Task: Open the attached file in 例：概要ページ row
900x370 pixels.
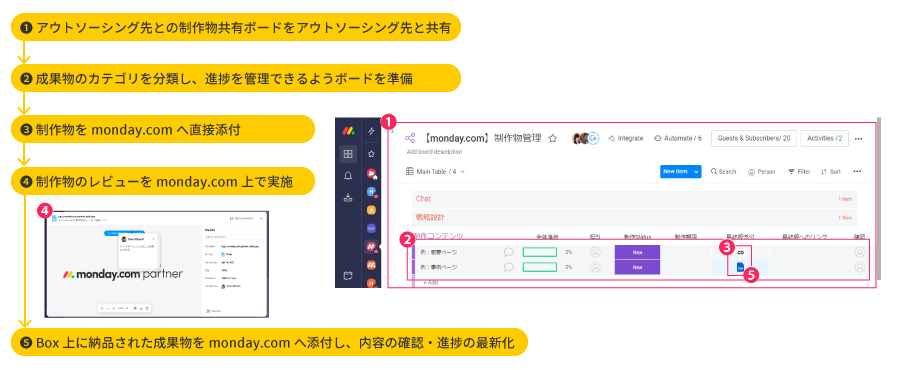Action: [740, 252]
